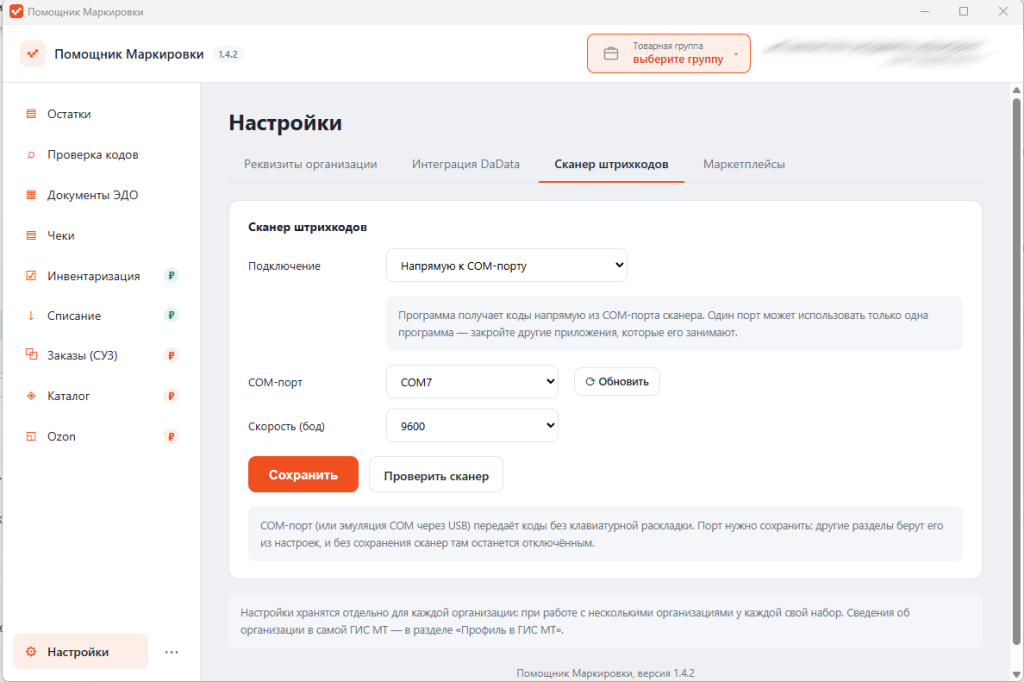Click the Чеки sidebar icon
The height and width of the screenshot is (682, 1024).
[31, 235]
